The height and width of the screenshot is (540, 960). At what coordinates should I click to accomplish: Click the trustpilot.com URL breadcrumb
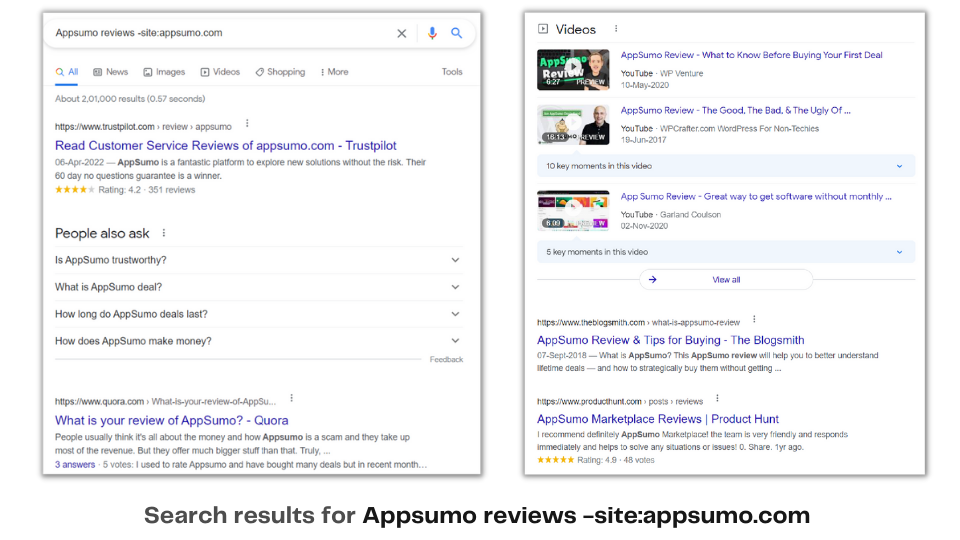point(143,127)
